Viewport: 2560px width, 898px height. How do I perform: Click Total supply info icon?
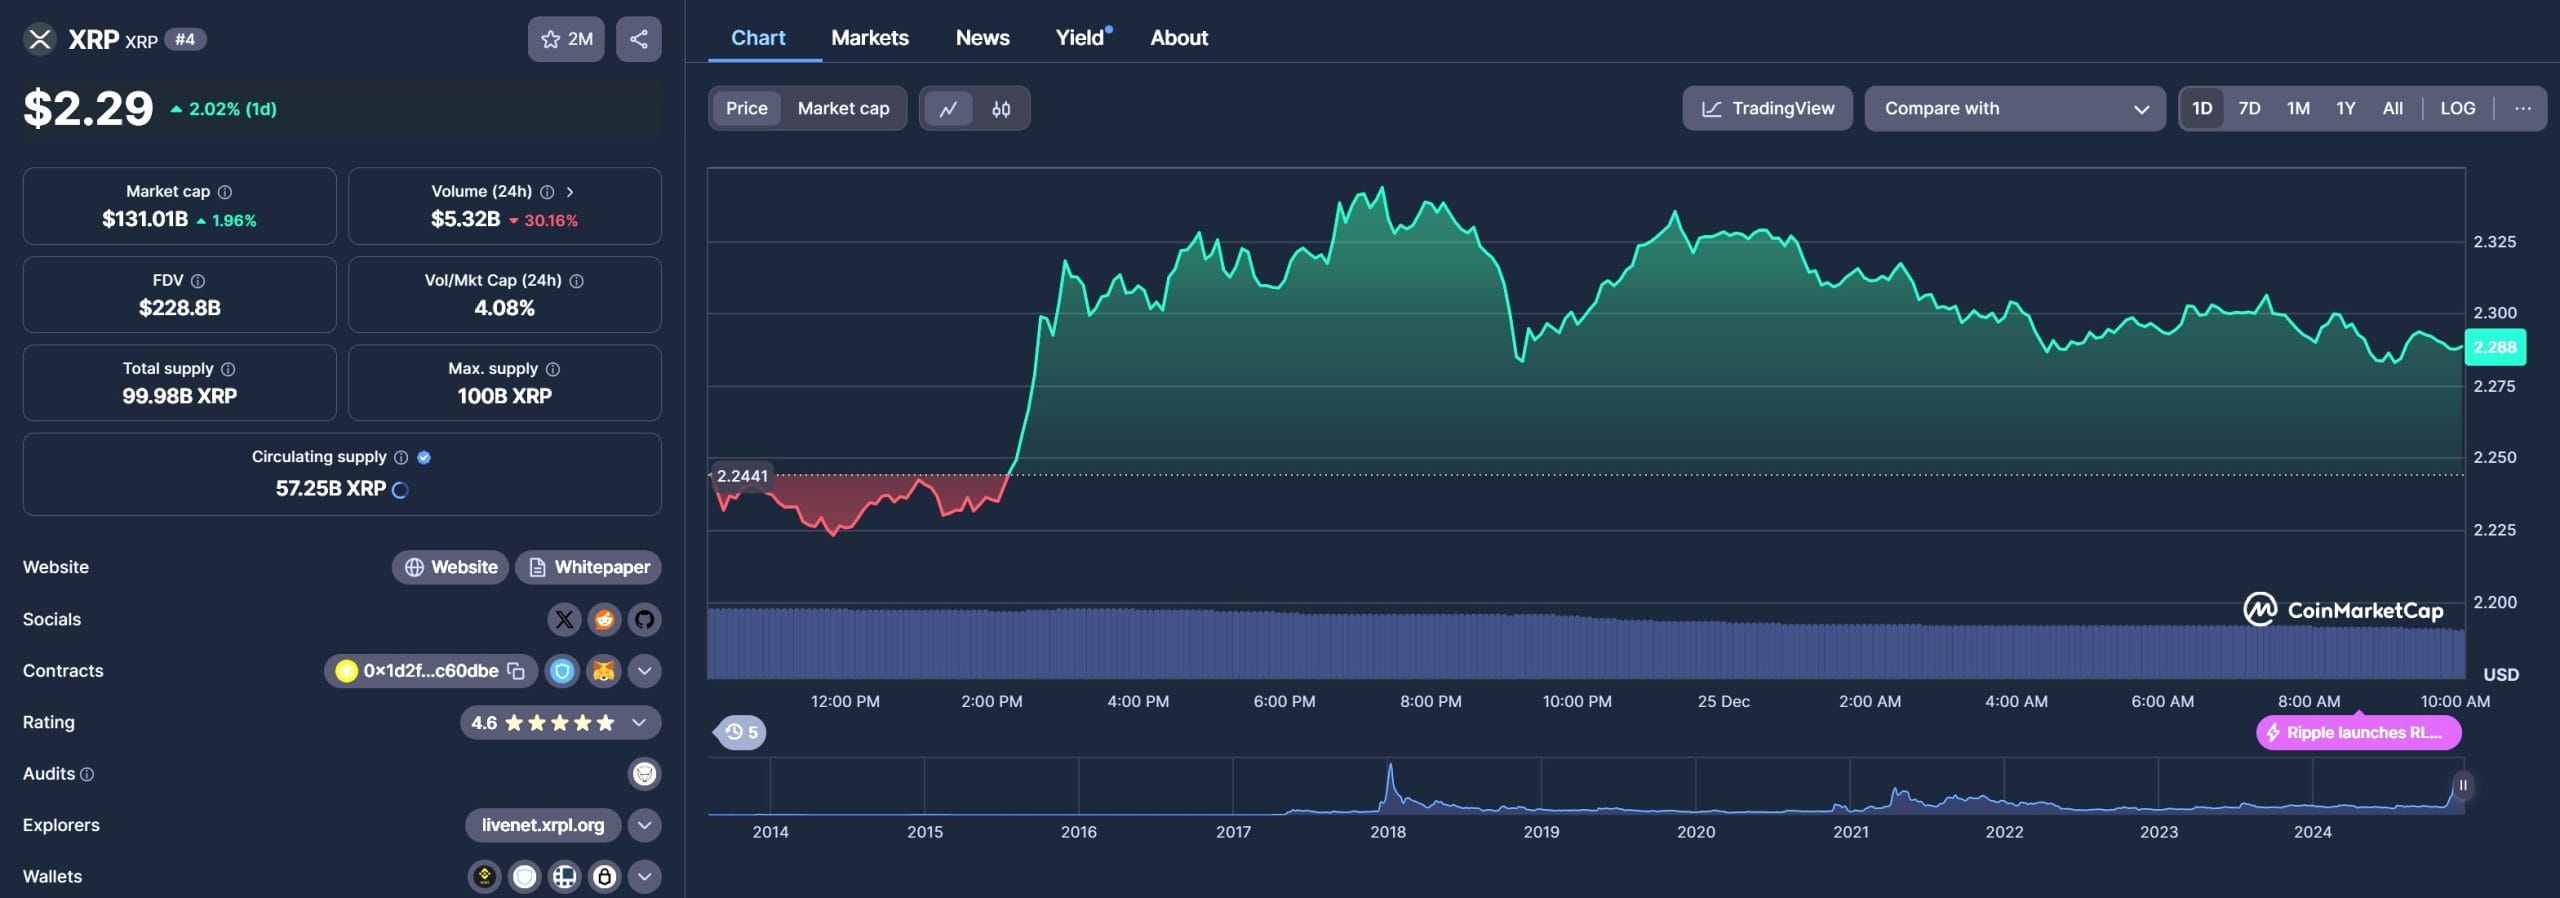[228, 369]
